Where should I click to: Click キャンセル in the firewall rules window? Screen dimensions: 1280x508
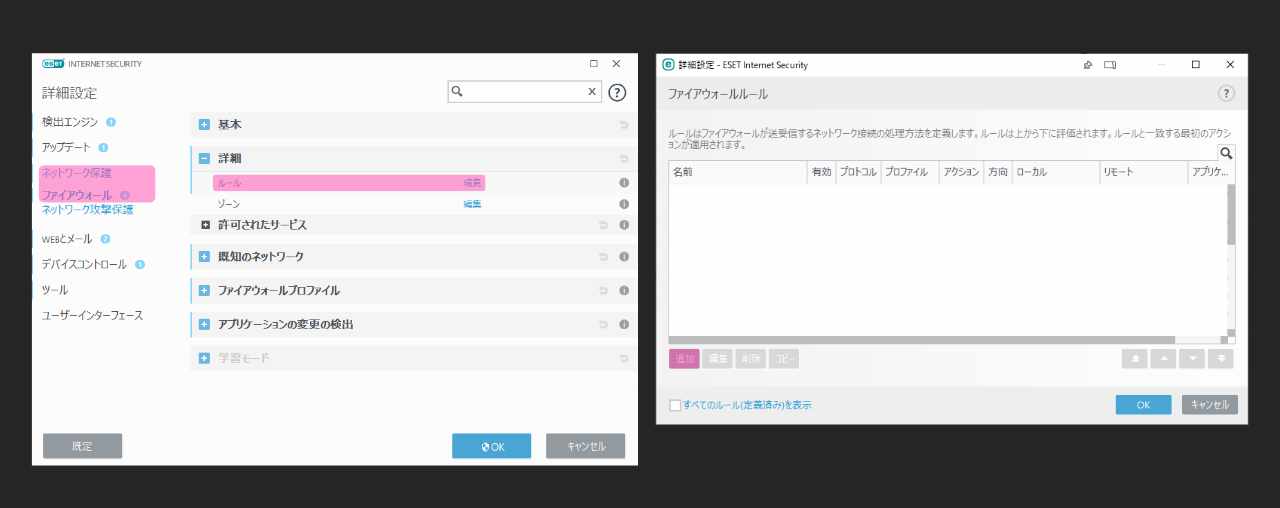click(x=1210, y=405)
